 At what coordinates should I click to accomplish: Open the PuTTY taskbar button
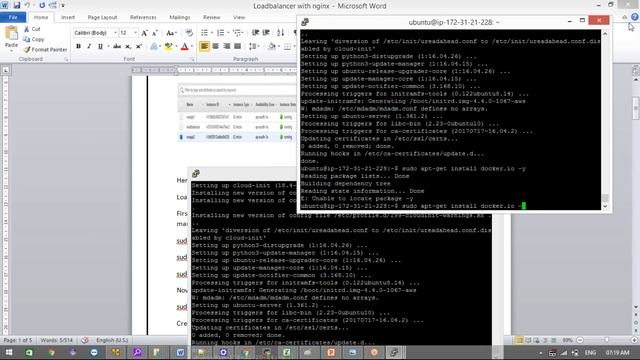pyautogui.click(x=393, y=352)
